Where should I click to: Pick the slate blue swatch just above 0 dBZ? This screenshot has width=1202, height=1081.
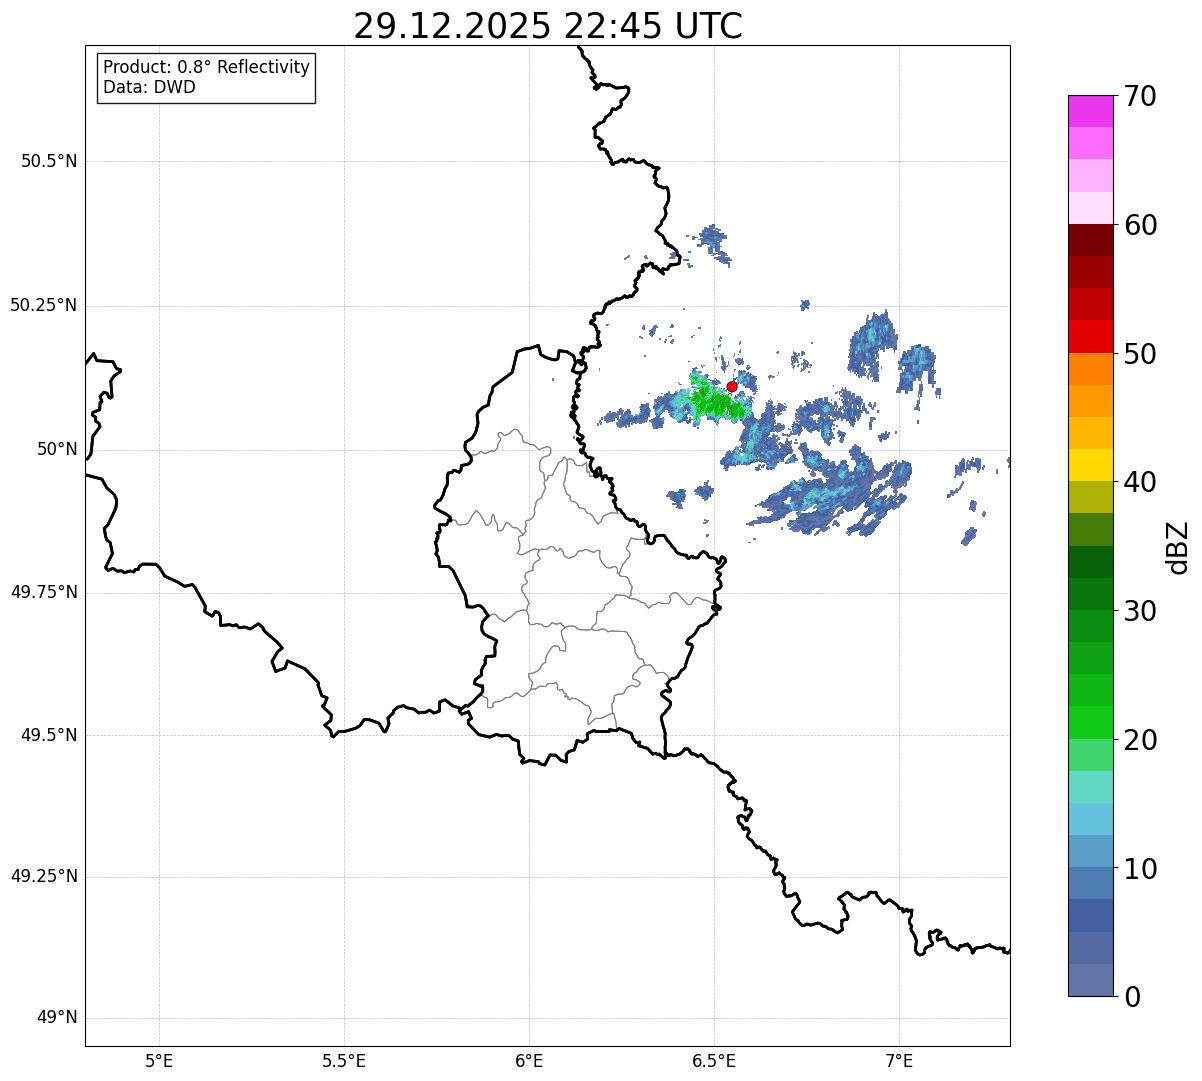click(1090, 980)
